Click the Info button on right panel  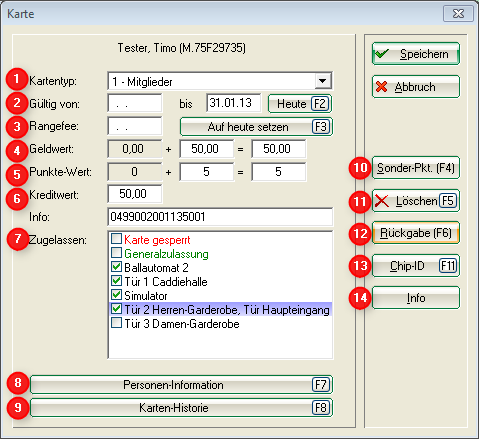(416, 298)
